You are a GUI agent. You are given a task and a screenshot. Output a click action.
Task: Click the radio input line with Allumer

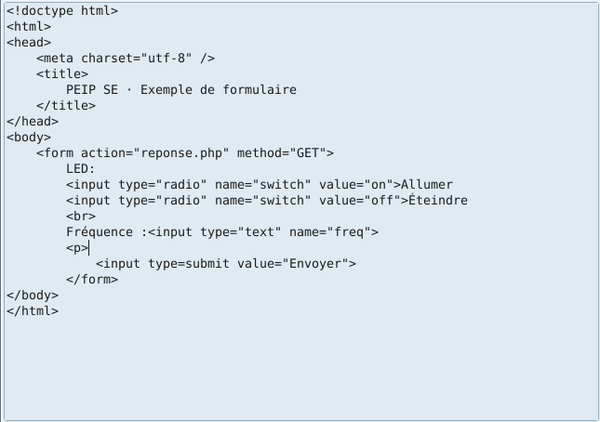coord(259,185)
